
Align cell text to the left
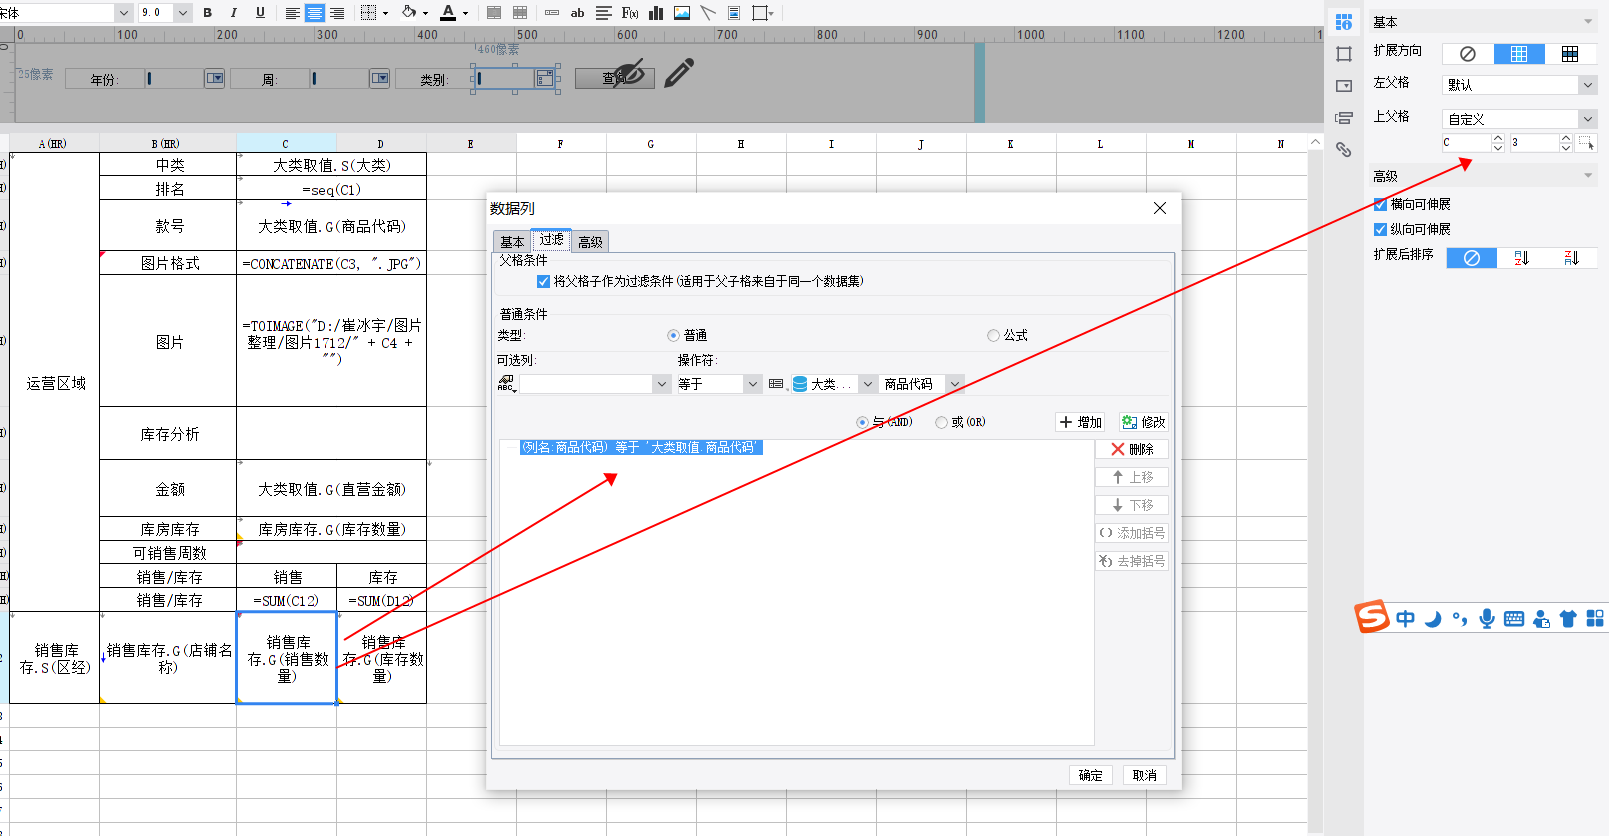(292, 13)
